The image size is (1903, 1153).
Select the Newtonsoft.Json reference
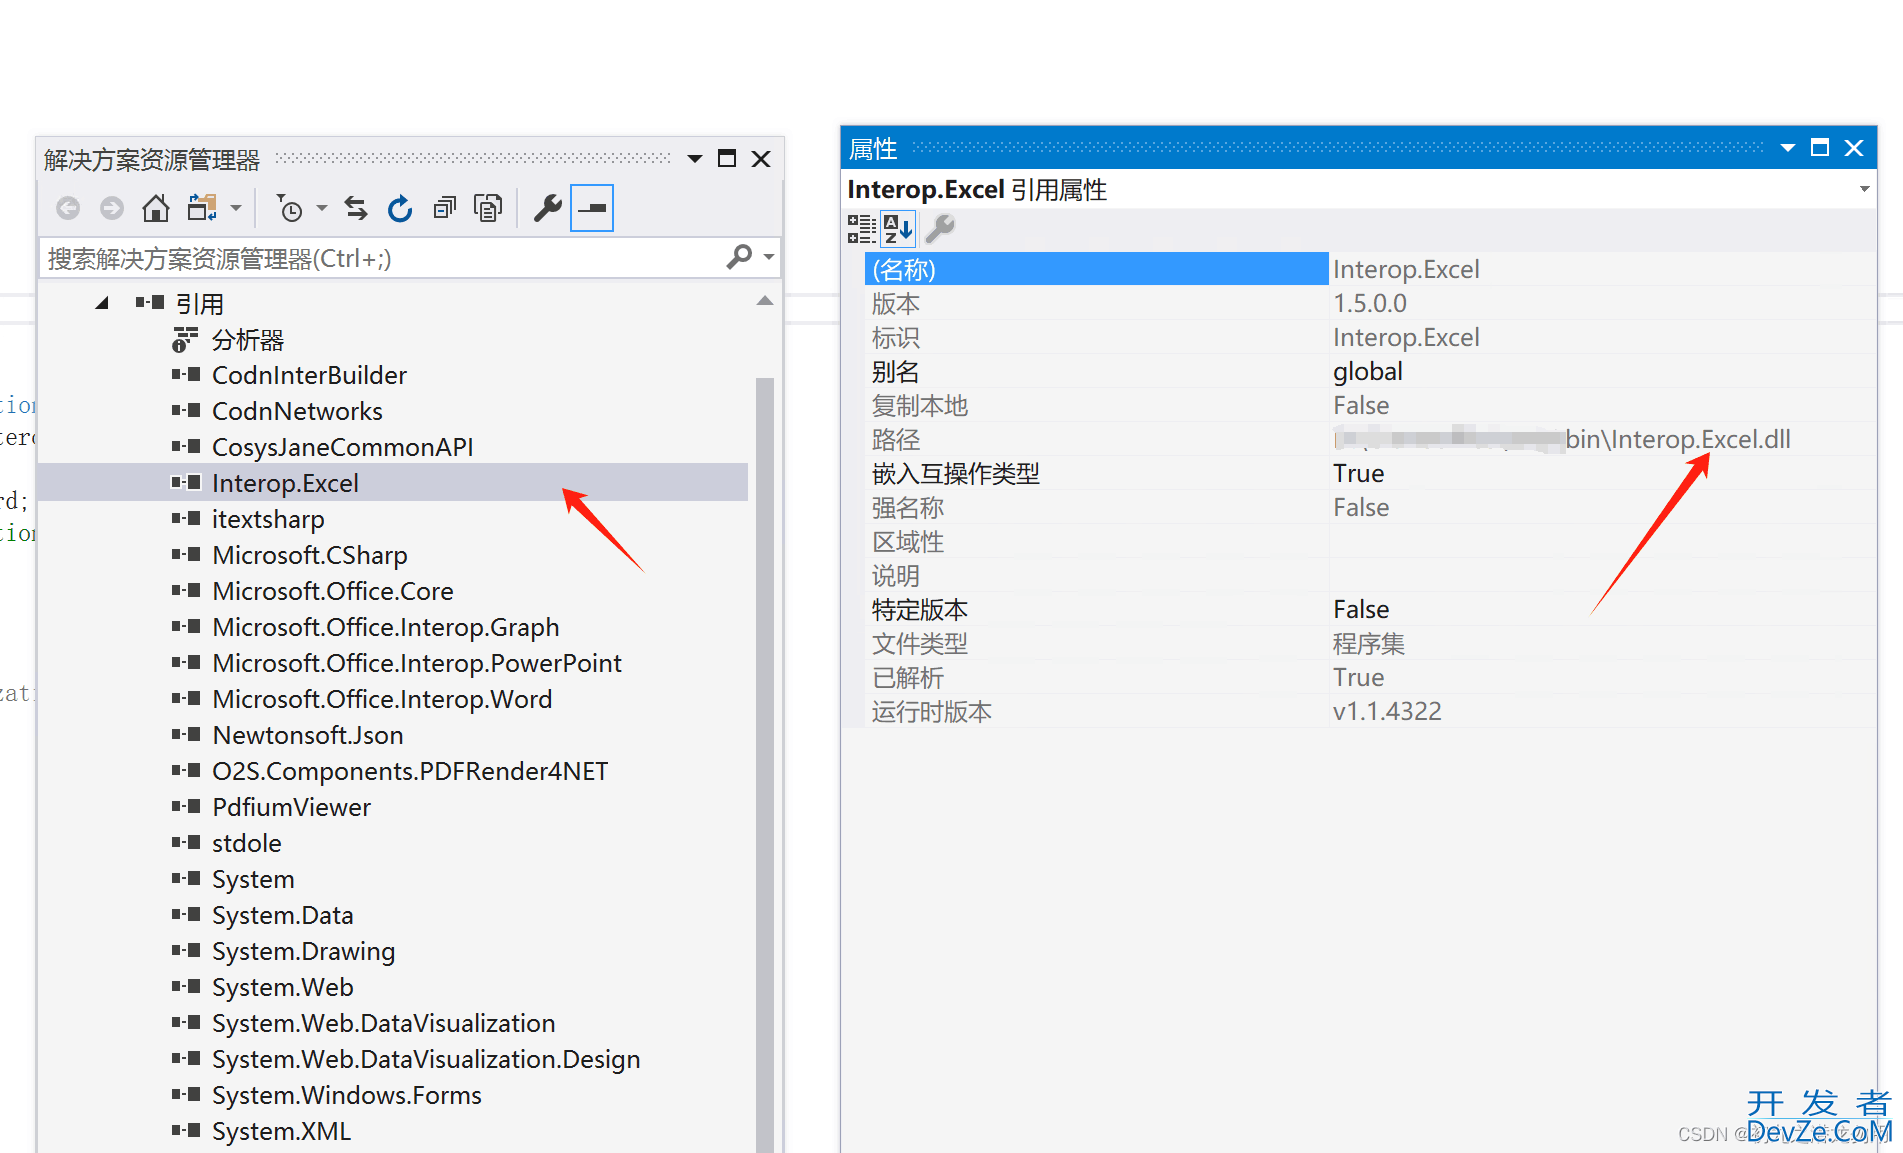click(x=308, y=735)
